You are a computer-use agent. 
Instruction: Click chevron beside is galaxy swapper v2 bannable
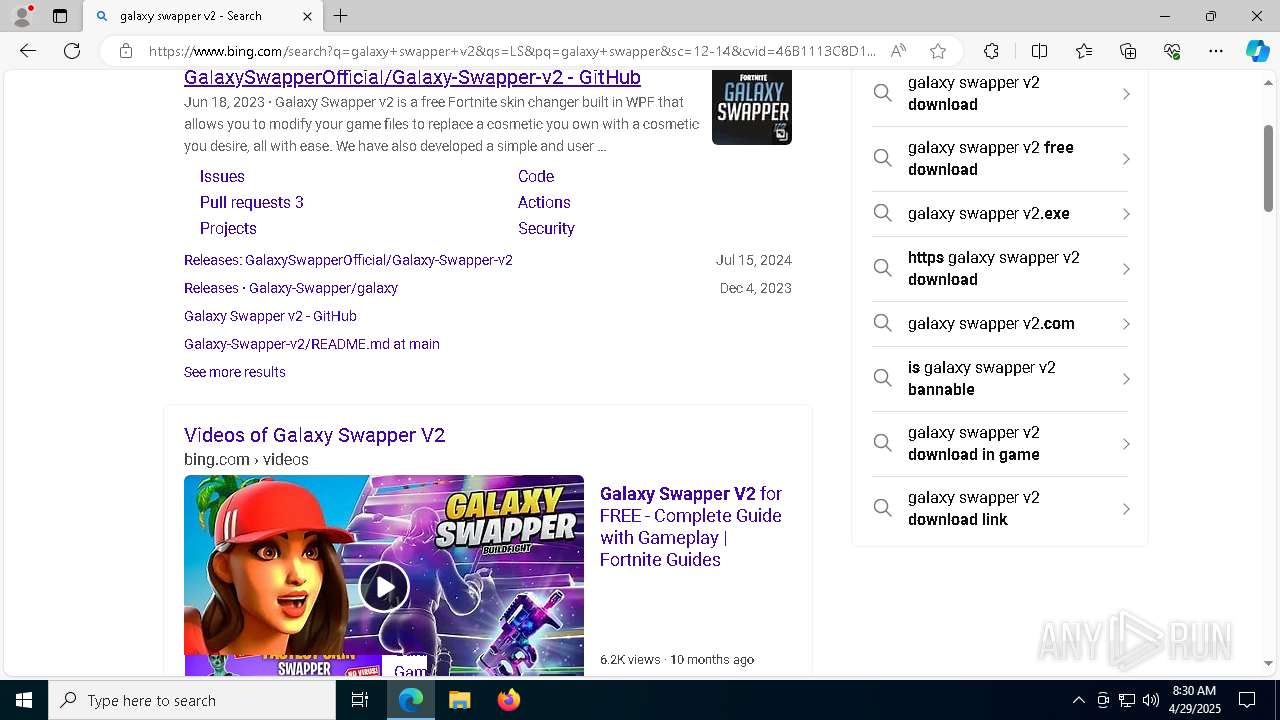1126,379
